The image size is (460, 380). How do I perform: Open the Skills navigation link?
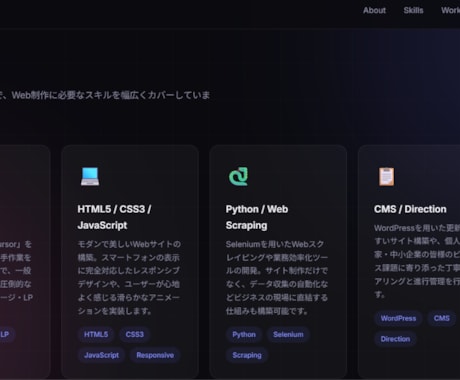click(x=413, y=10)
